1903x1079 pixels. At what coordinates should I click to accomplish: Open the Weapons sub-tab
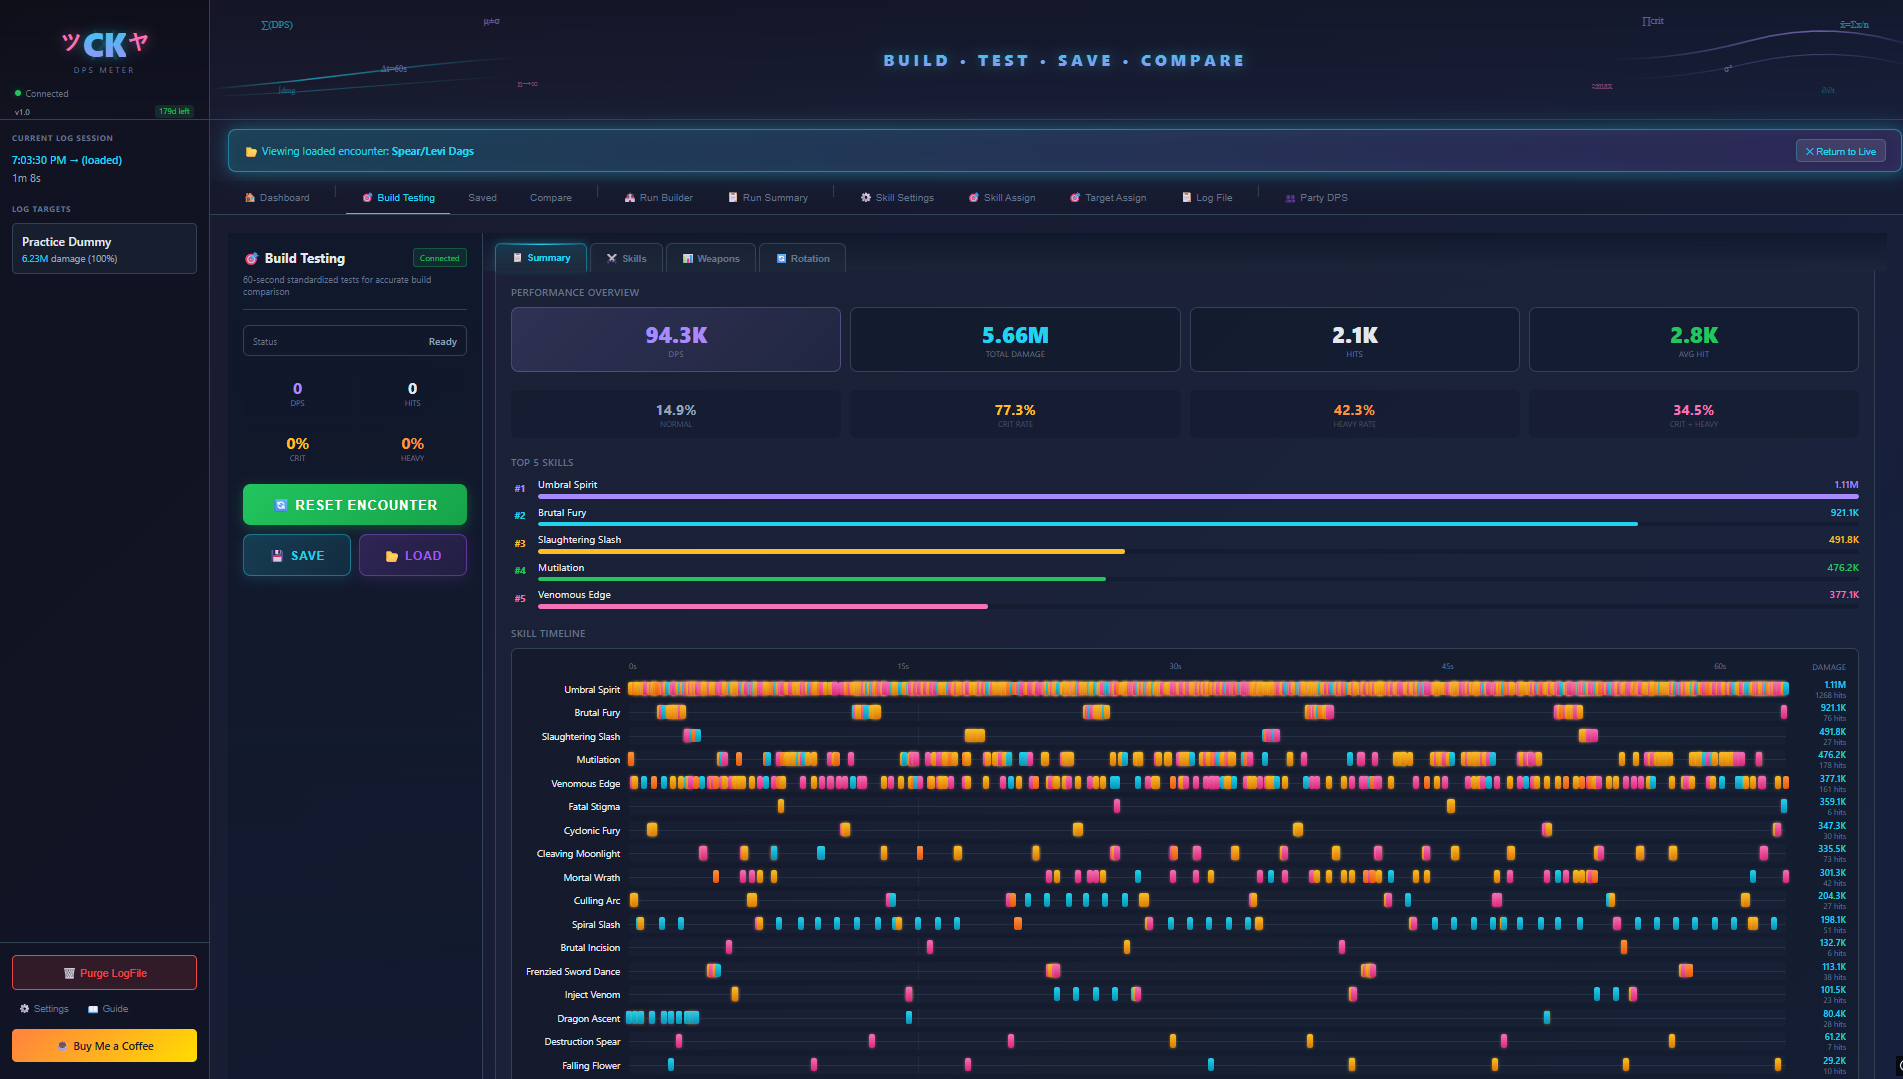[711, 258]
